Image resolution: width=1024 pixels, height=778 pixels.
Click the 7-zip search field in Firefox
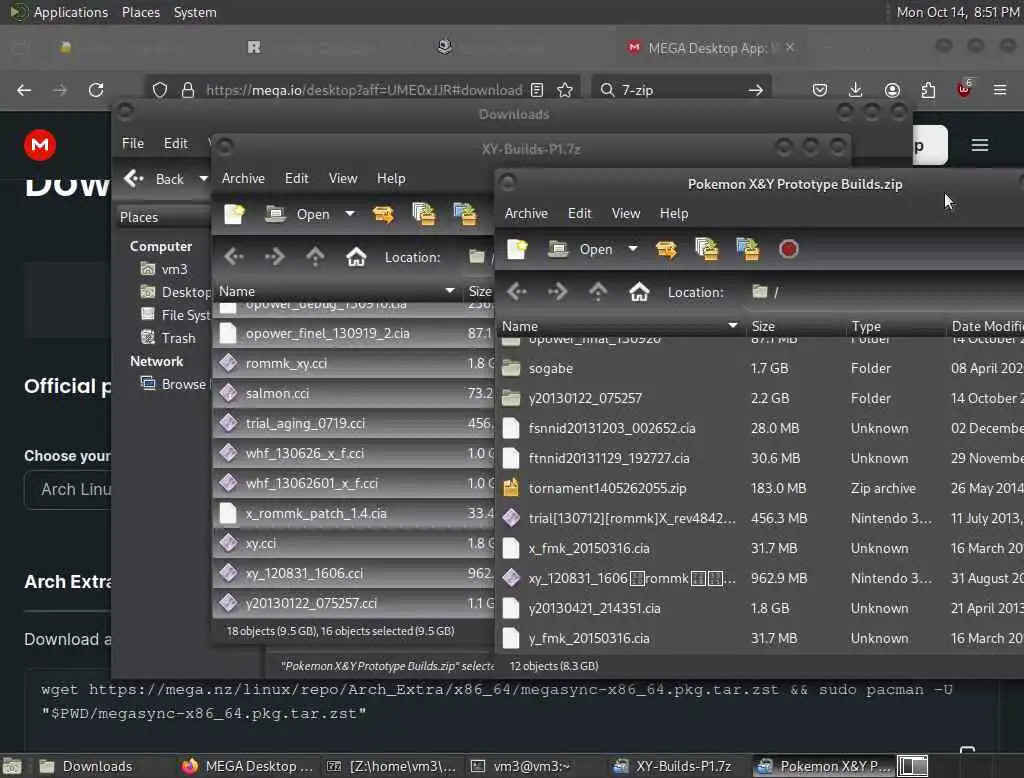681,89
